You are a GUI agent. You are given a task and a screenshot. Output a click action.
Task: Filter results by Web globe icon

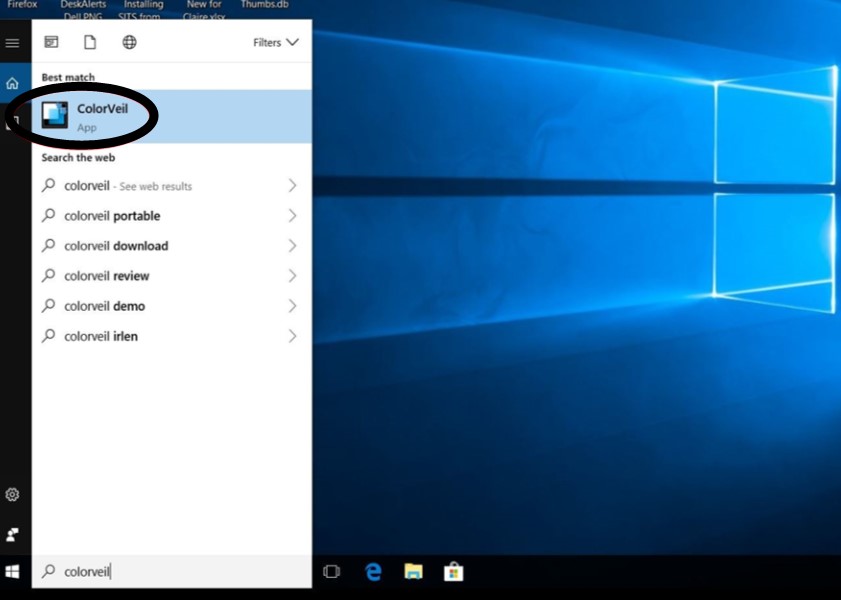point(129,42)
